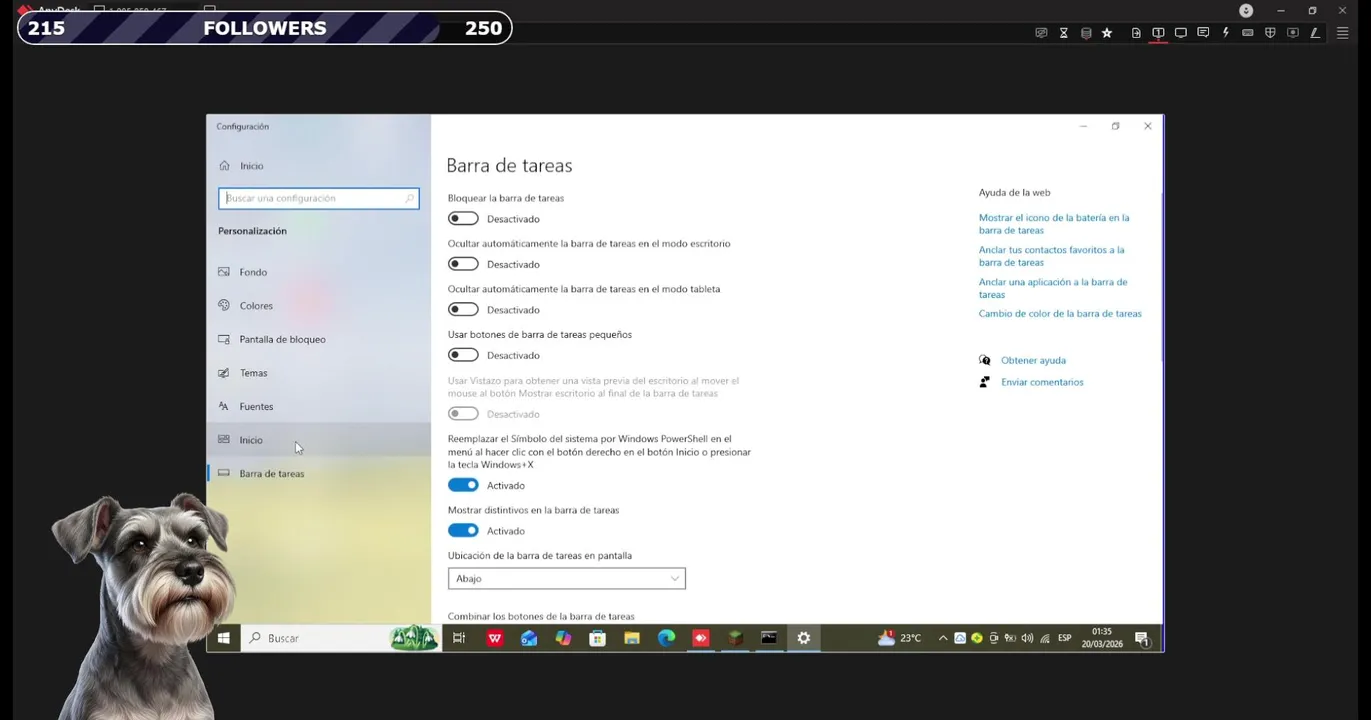Open the Minecraft grass block taskbar icon
Screen dimensions: 1371x720
click(735, 638)
